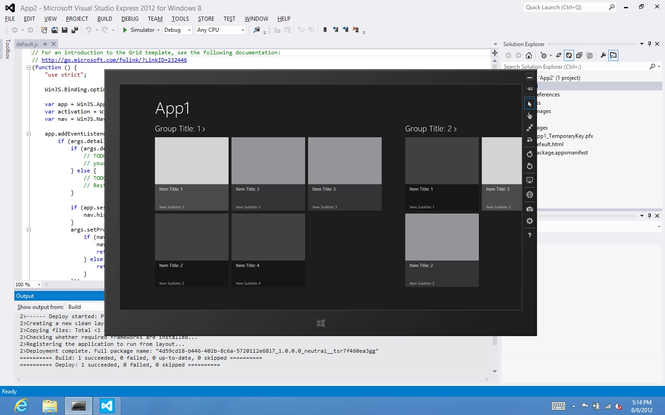Image resolution: width=665 pixels, height=415 pixels.
Task: Open the PROJECT menu
Action: [x=77, y=19]
